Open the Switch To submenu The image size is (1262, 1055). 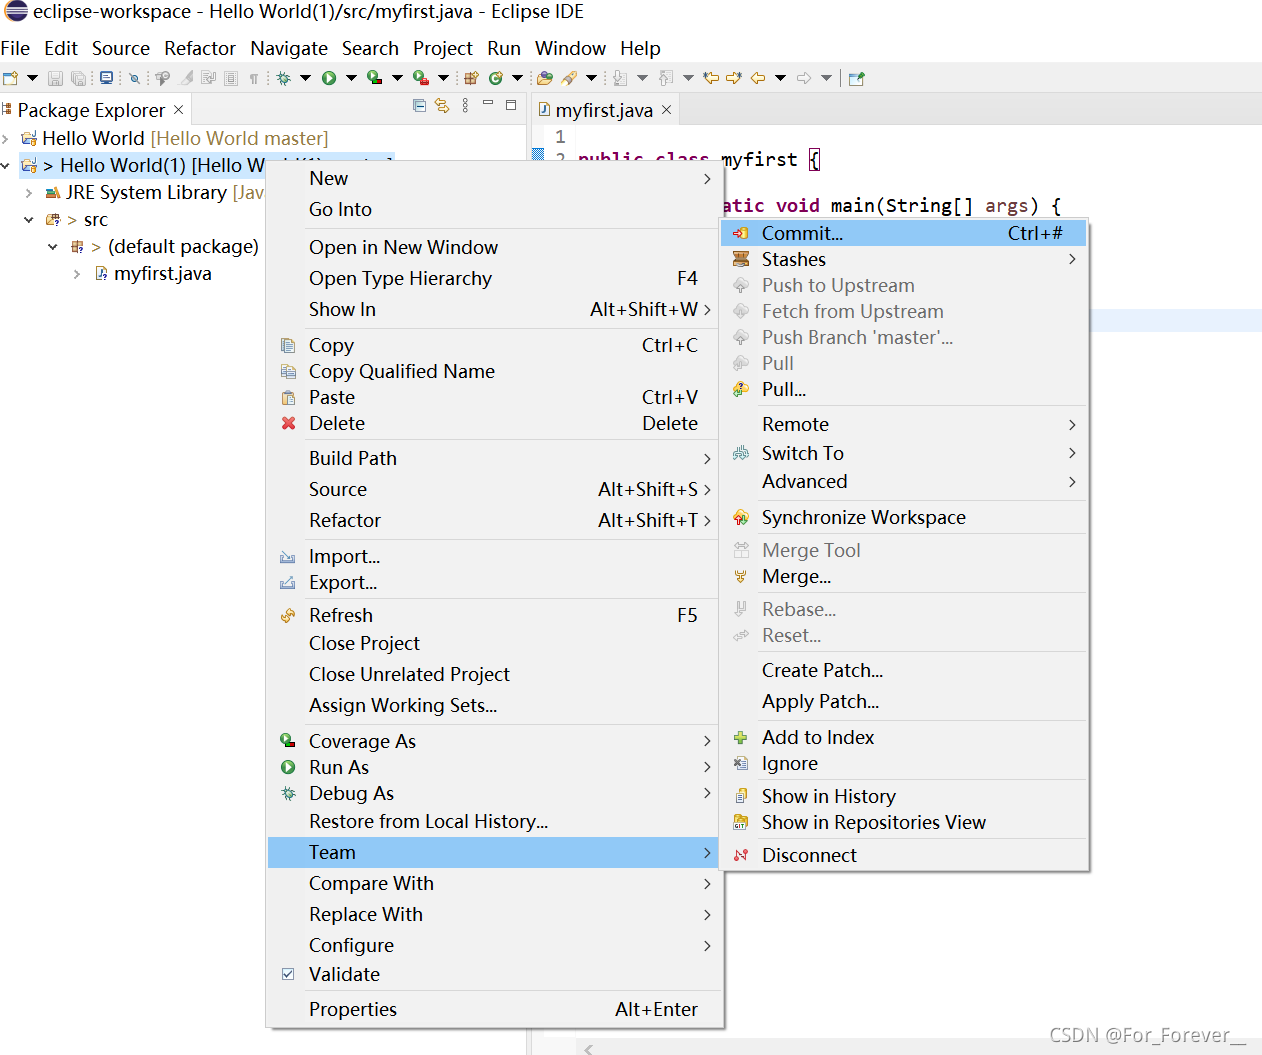[904, 453]
